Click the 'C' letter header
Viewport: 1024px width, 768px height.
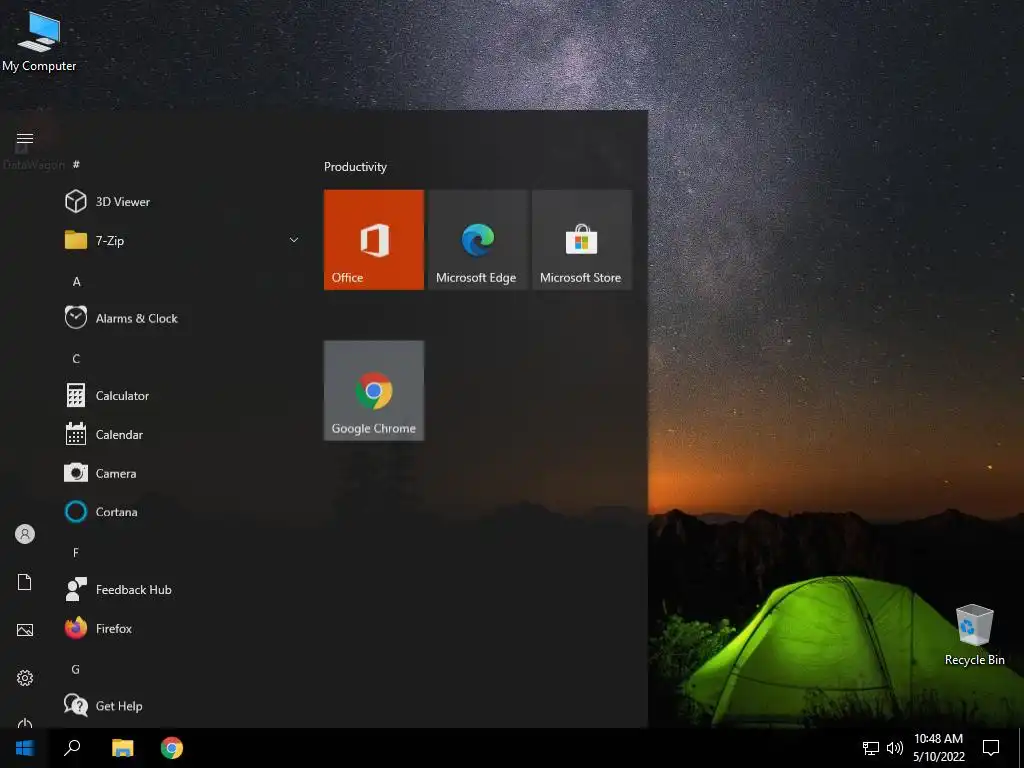(x=76, y=359)
